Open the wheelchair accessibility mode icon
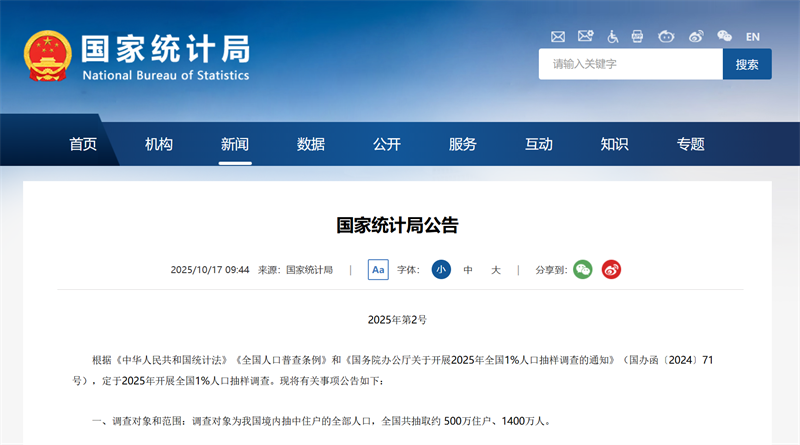Screen dimensions: 800x445 [x=613, y=37]
